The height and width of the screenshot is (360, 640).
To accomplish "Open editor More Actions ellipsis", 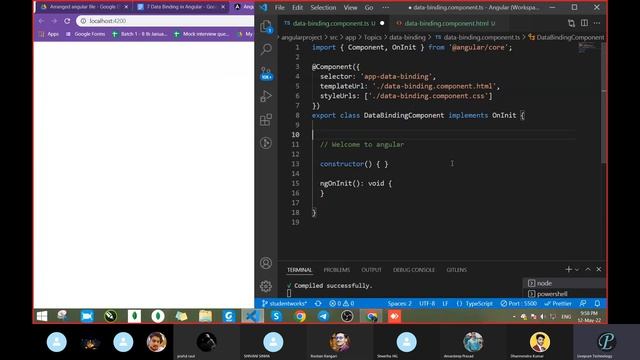I will [x=597, y=23].
